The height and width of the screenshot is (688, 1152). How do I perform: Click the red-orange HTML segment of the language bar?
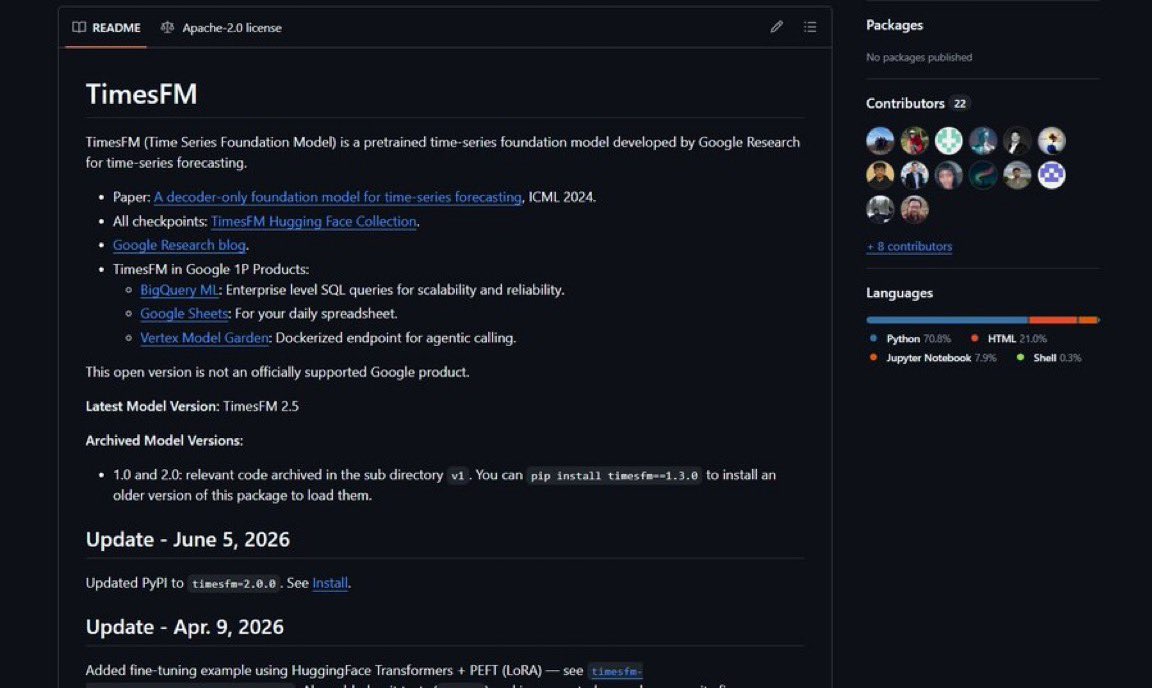pyautogui.click(x=1053, y=320)
